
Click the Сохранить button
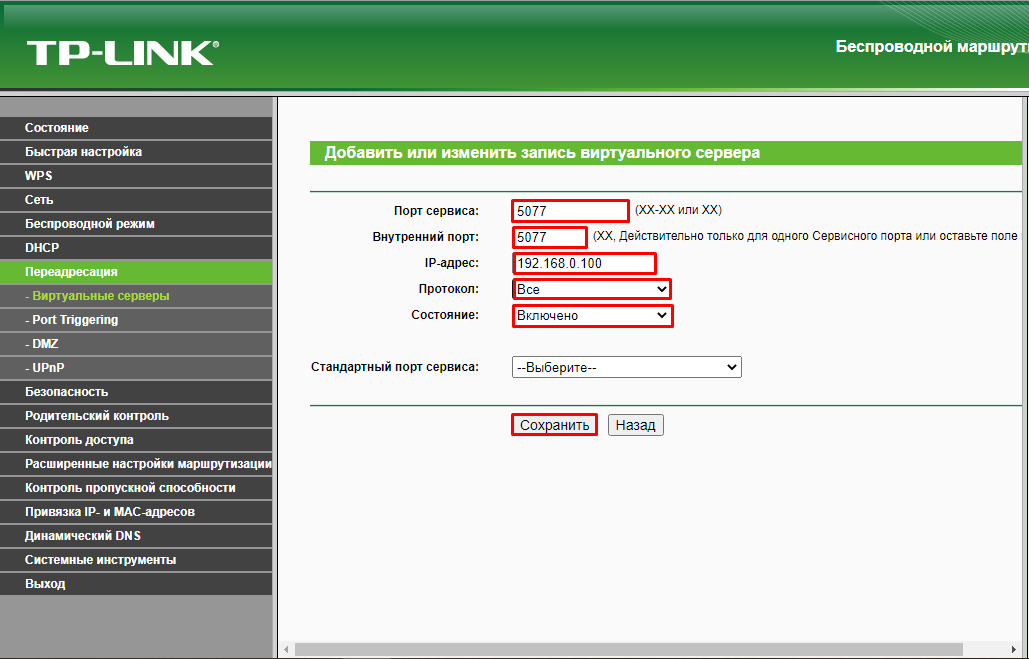point(555,425)
